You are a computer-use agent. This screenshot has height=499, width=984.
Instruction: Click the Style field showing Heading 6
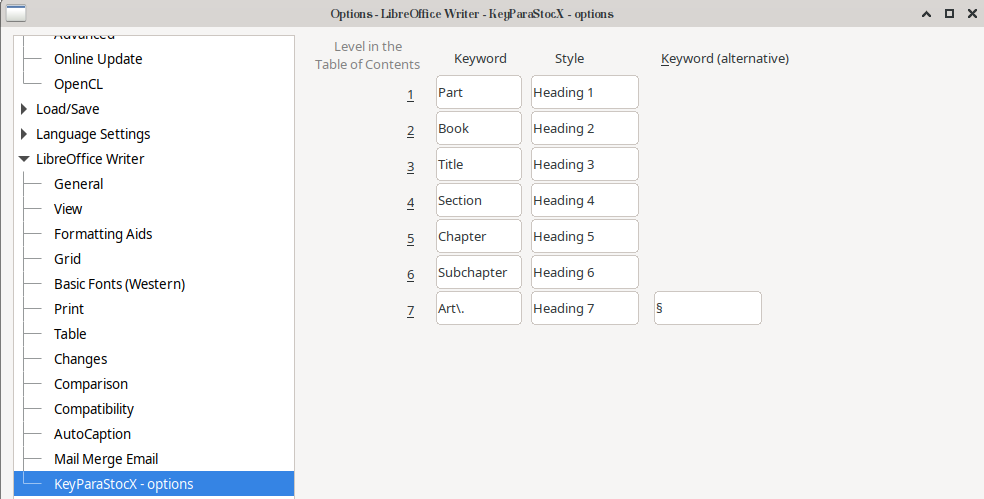click(x=584, y=272)
